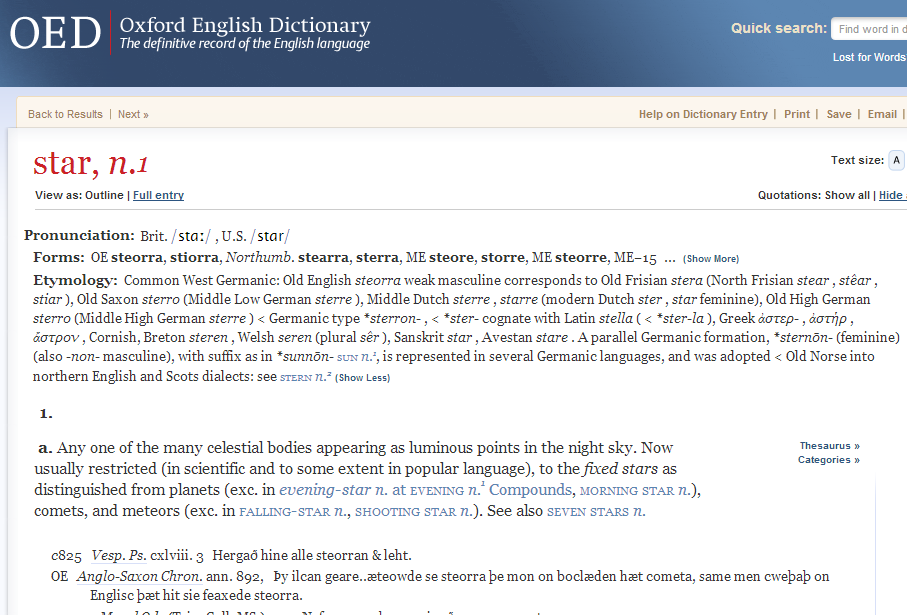
Task: Click the OED logo
Action: tap(56, 33)
